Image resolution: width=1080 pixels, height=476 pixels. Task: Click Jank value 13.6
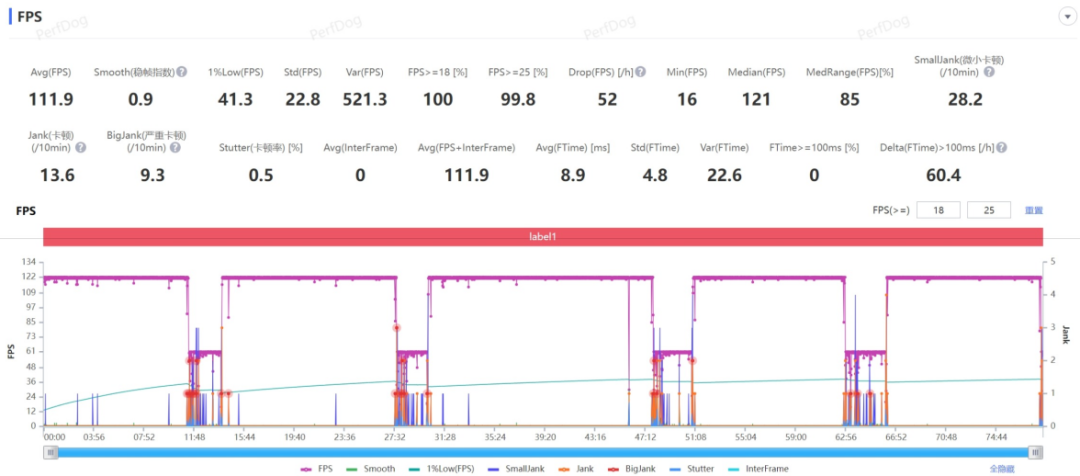tap(56, 176)
